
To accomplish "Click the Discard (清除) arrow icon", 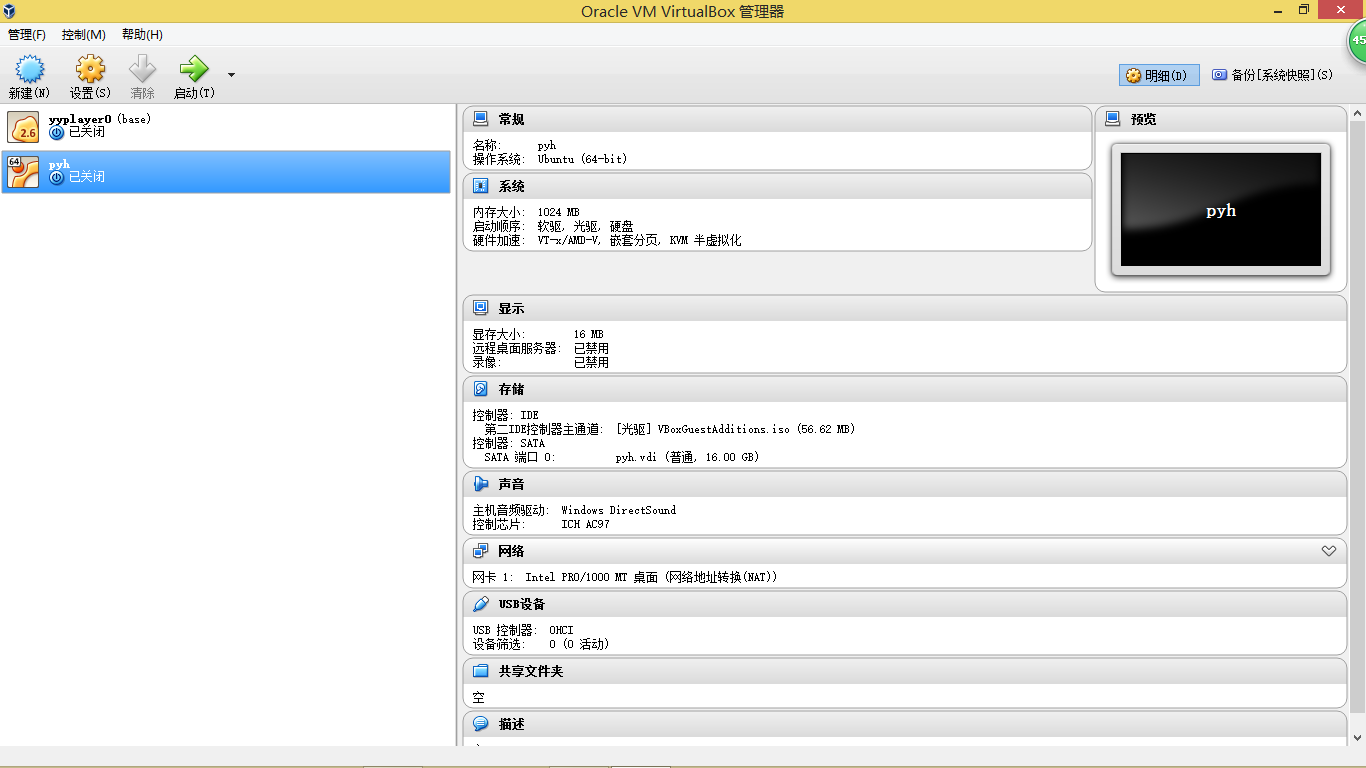I will click(x=143, y=68).
